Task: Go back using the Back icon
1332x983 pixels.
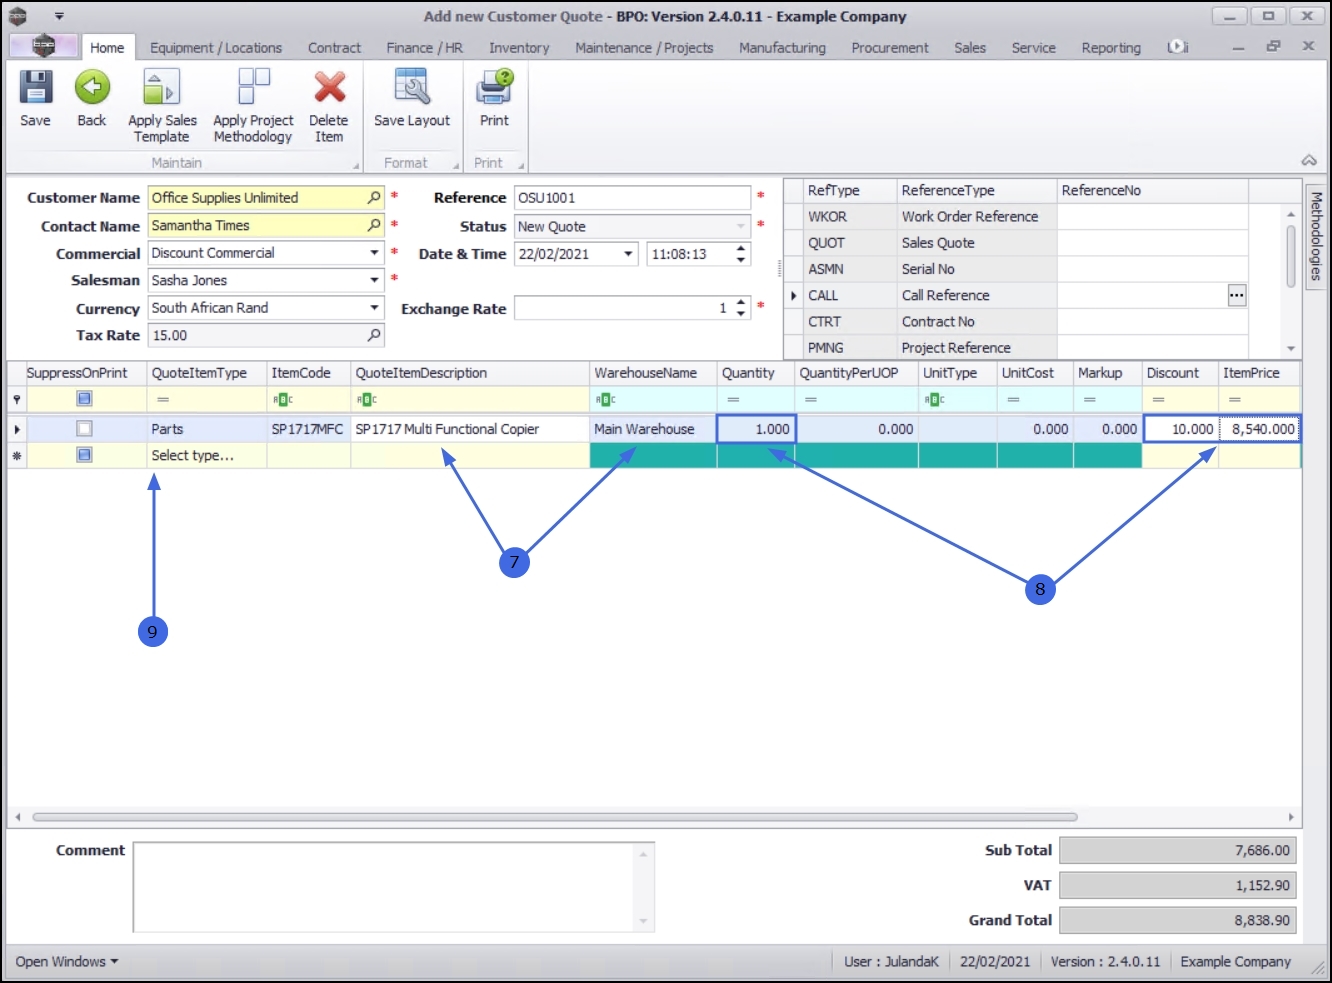Action: [x=91, y=99]
